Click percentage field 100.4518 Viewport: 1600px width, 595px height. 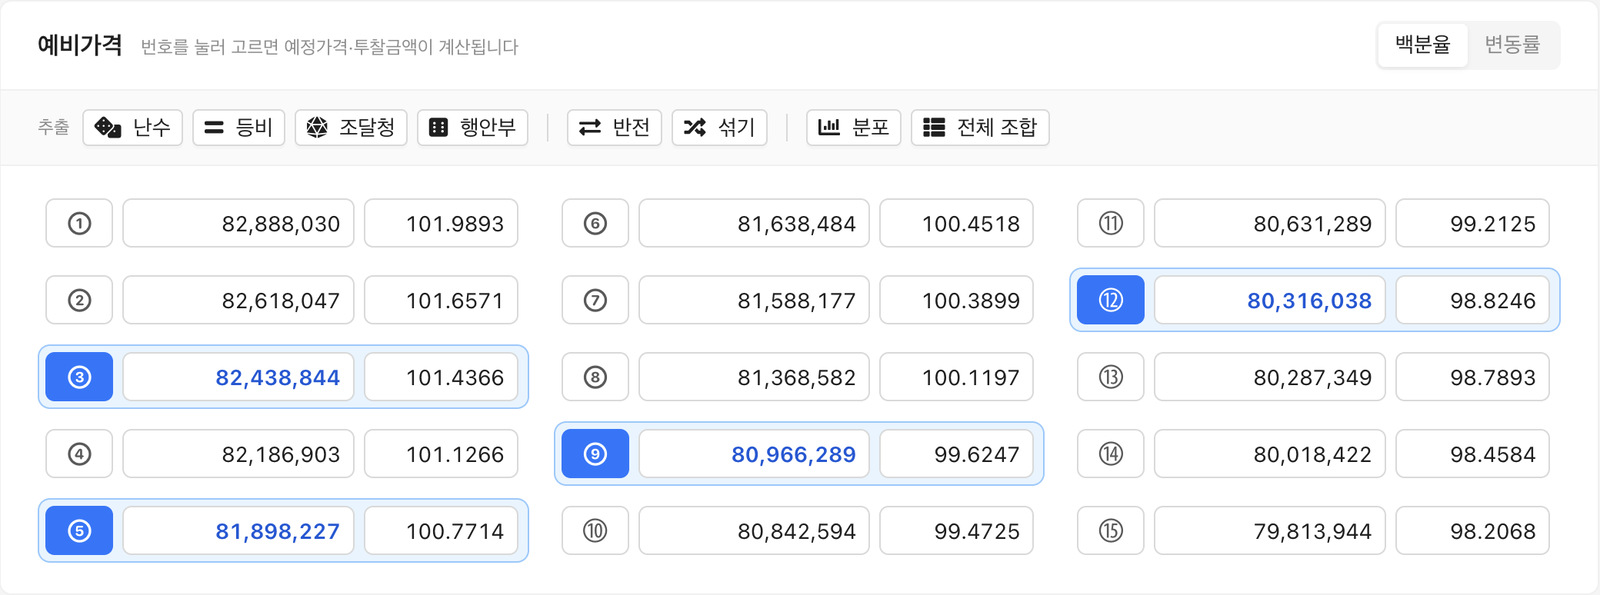(x=957, y=223)
